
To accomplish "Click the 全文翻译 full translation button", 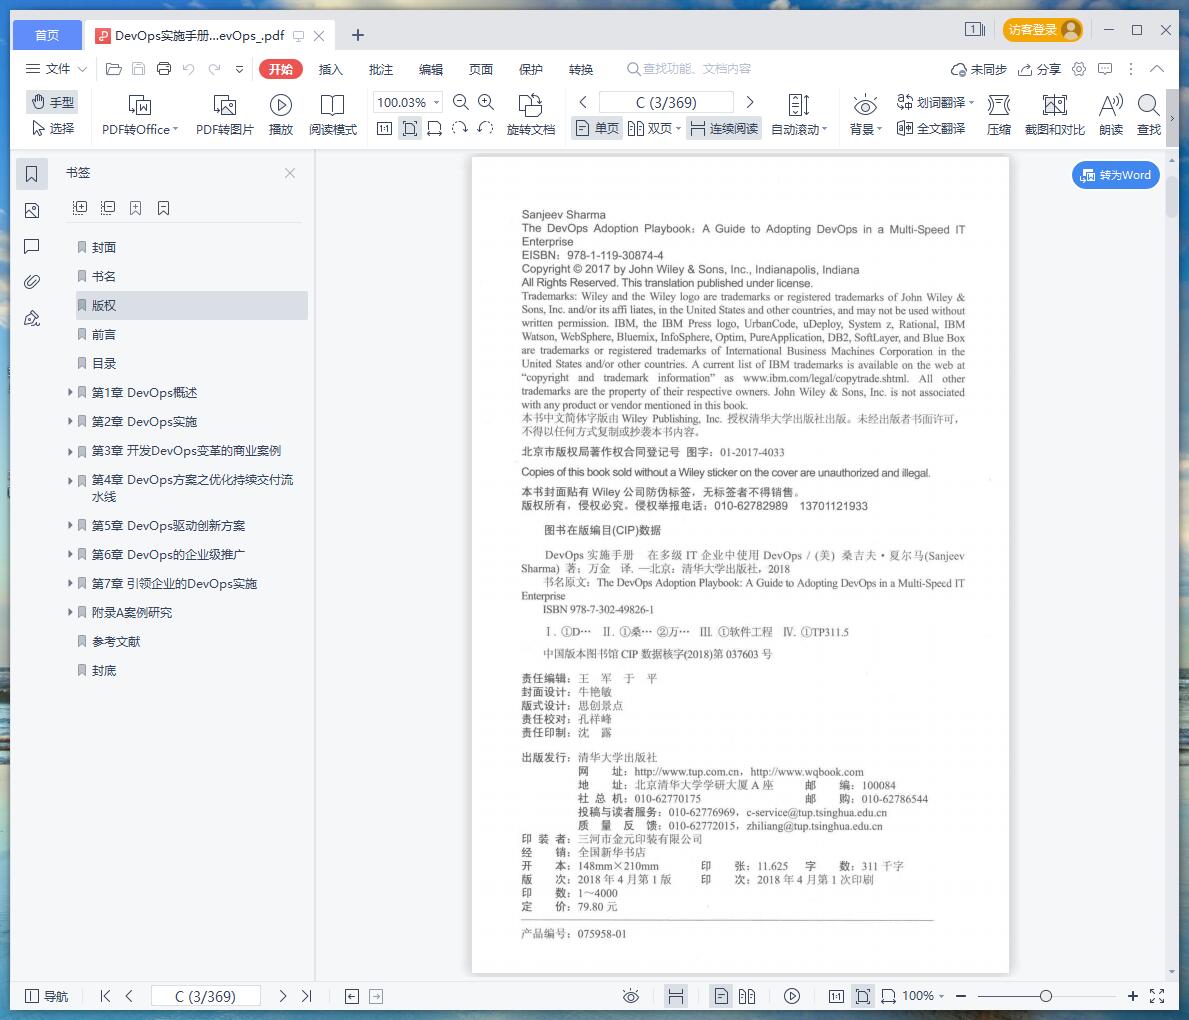I will point(931,128).
